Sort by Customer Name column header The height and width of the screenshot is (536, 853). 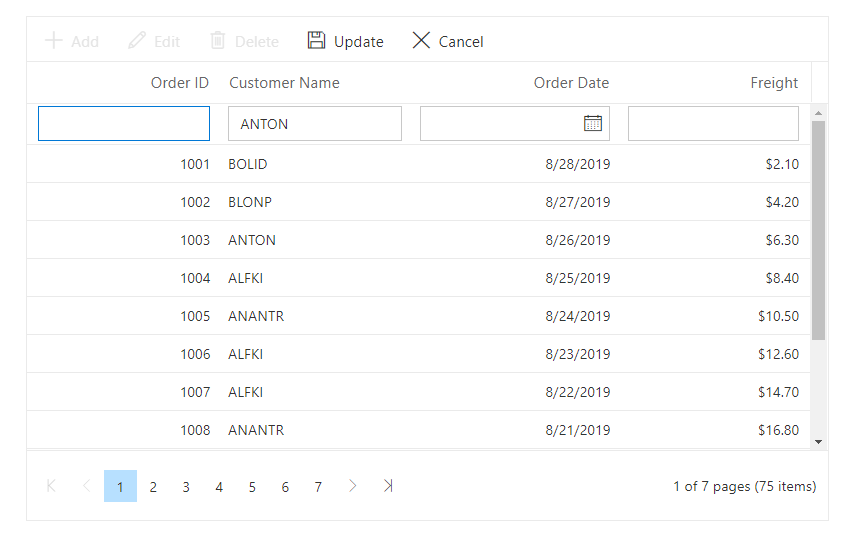(285, 83)
